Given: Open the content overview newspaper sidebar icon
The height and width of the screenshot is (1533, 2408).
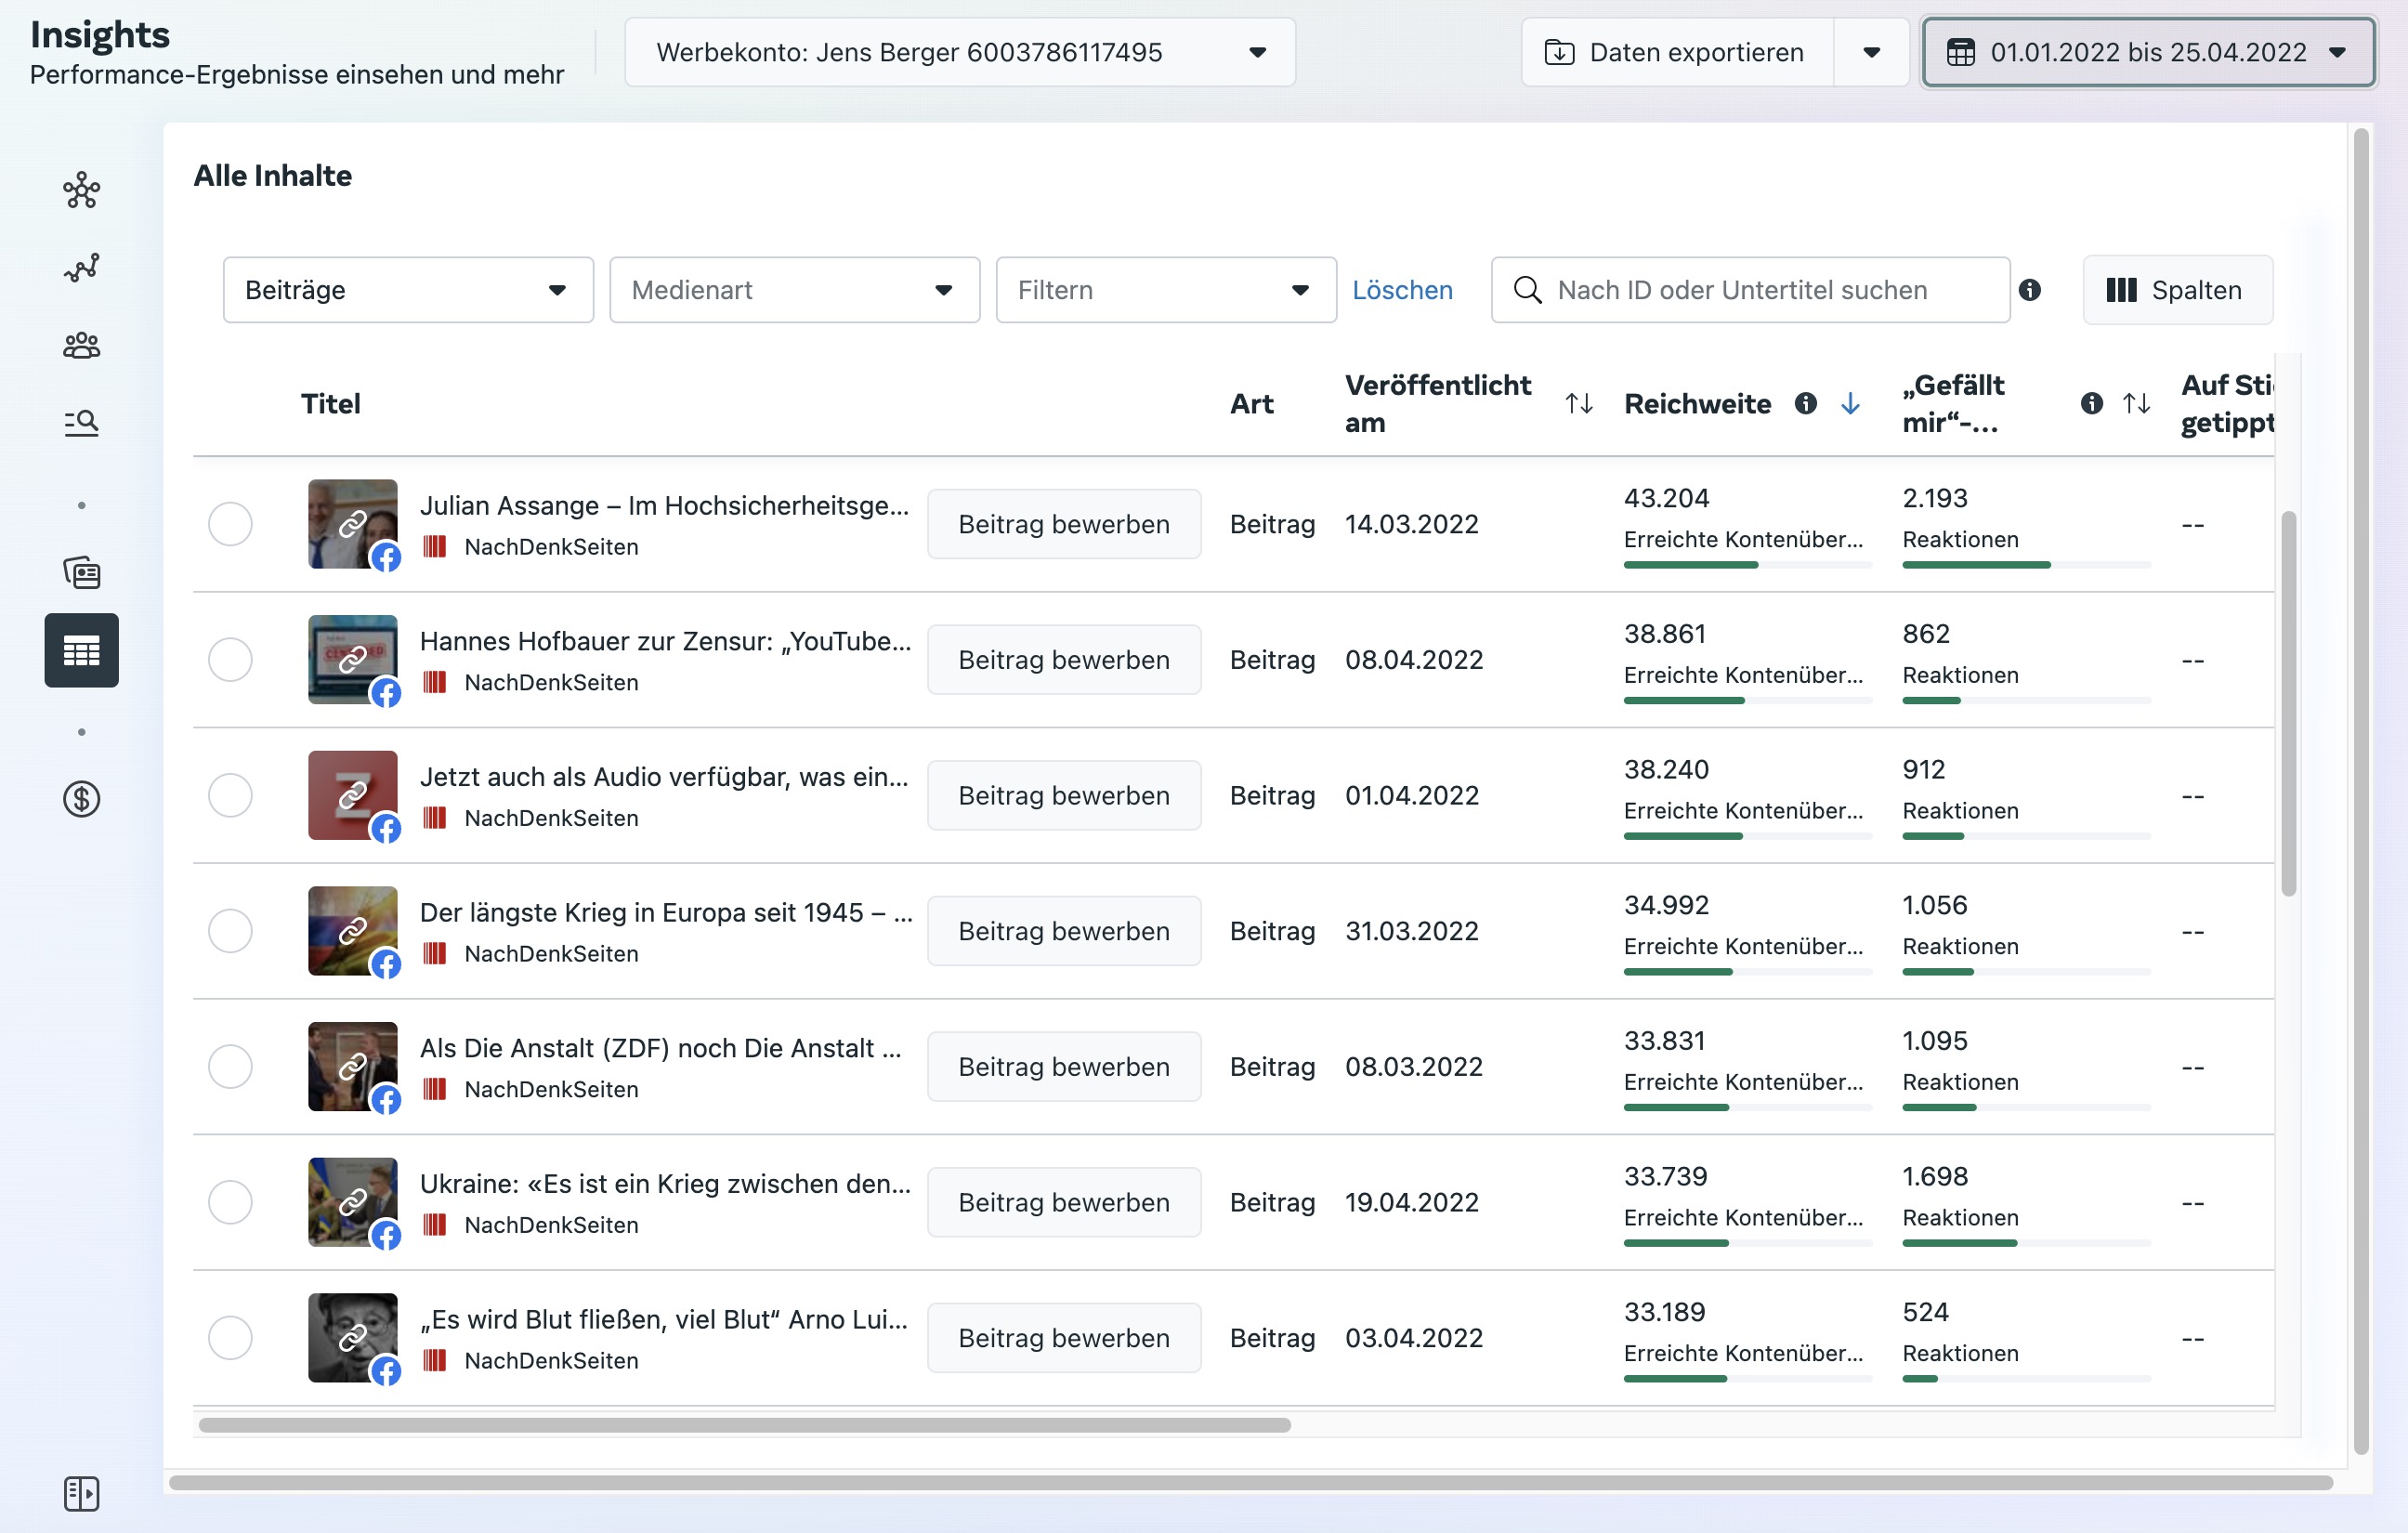Looking at the screenshot, I should (81, 573).
